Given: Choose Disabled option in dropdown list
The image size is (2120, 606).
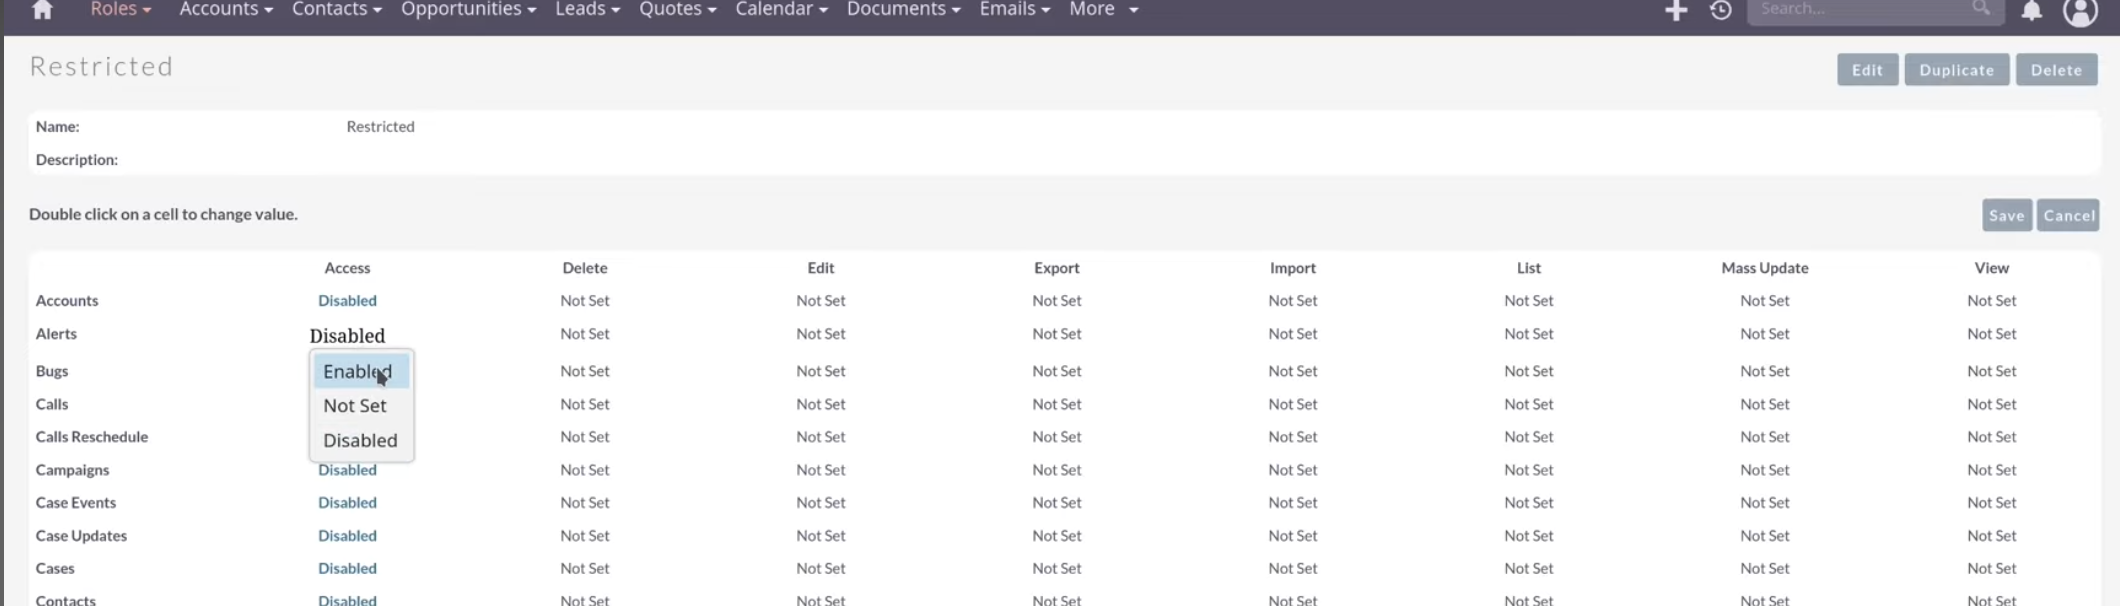Looking at the screenshot, I should click(x=361, y=440).
